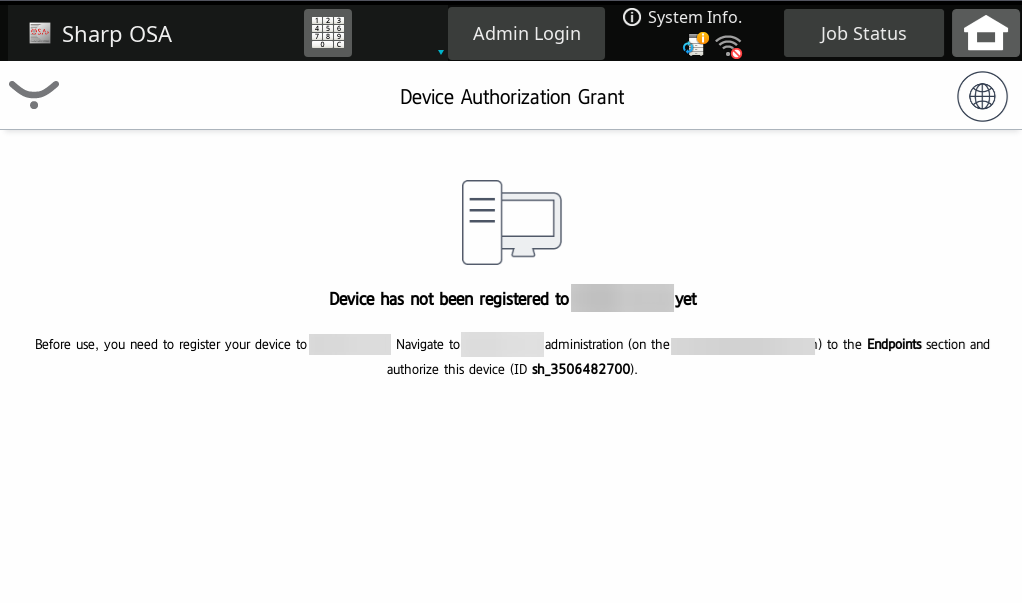Click the Sharp OSA title text
Image resolution: width=1022 pixels, height=603 pixels.
pos(117,34)
